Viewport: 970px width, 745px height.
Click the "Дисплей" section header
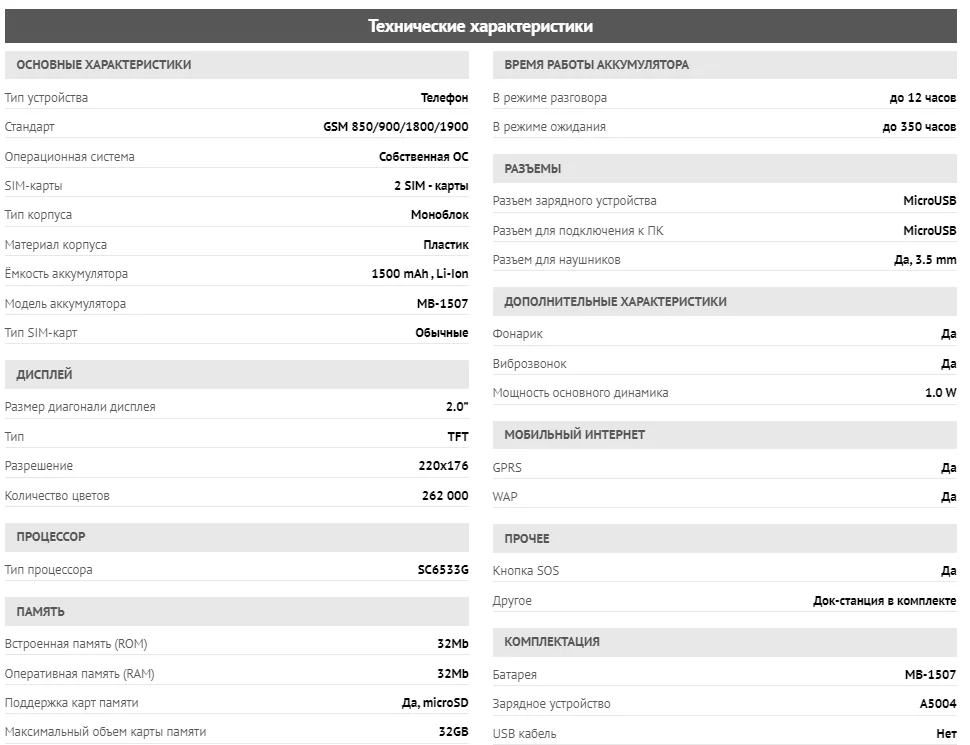[45, 375]
